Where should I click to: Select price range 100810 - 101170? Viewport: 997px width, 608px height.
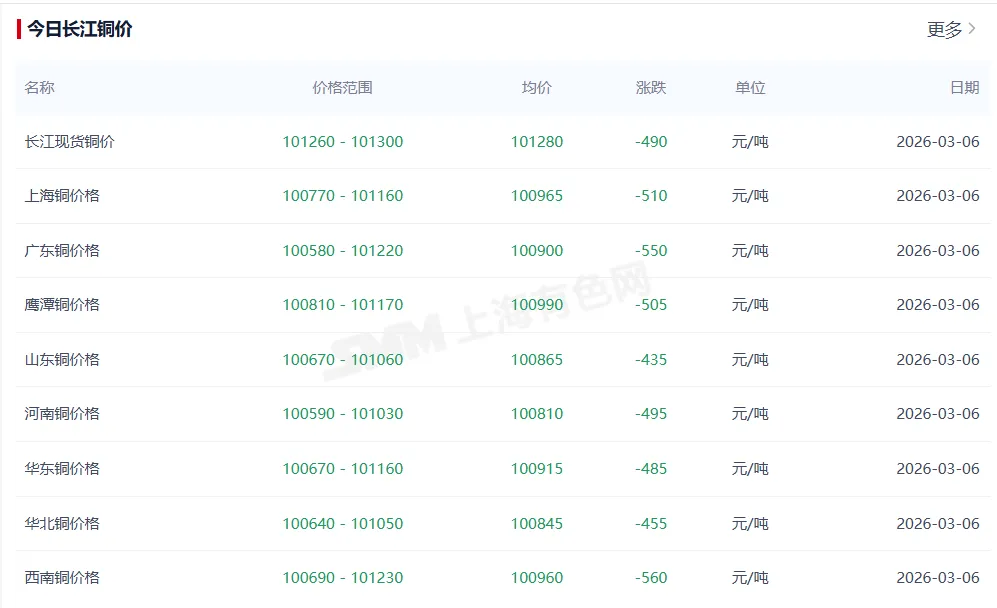pos(343,305)
